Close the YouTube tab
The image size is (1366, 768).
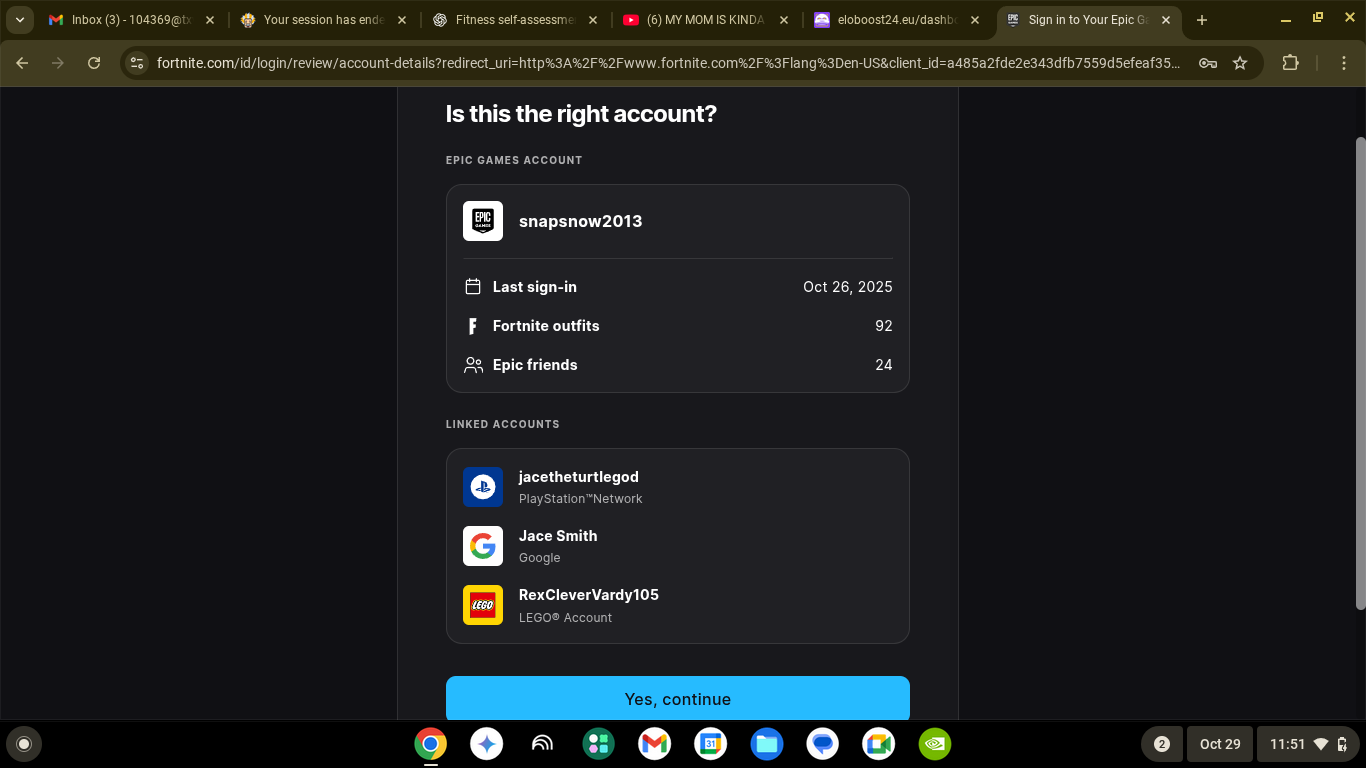click(784, 20)
